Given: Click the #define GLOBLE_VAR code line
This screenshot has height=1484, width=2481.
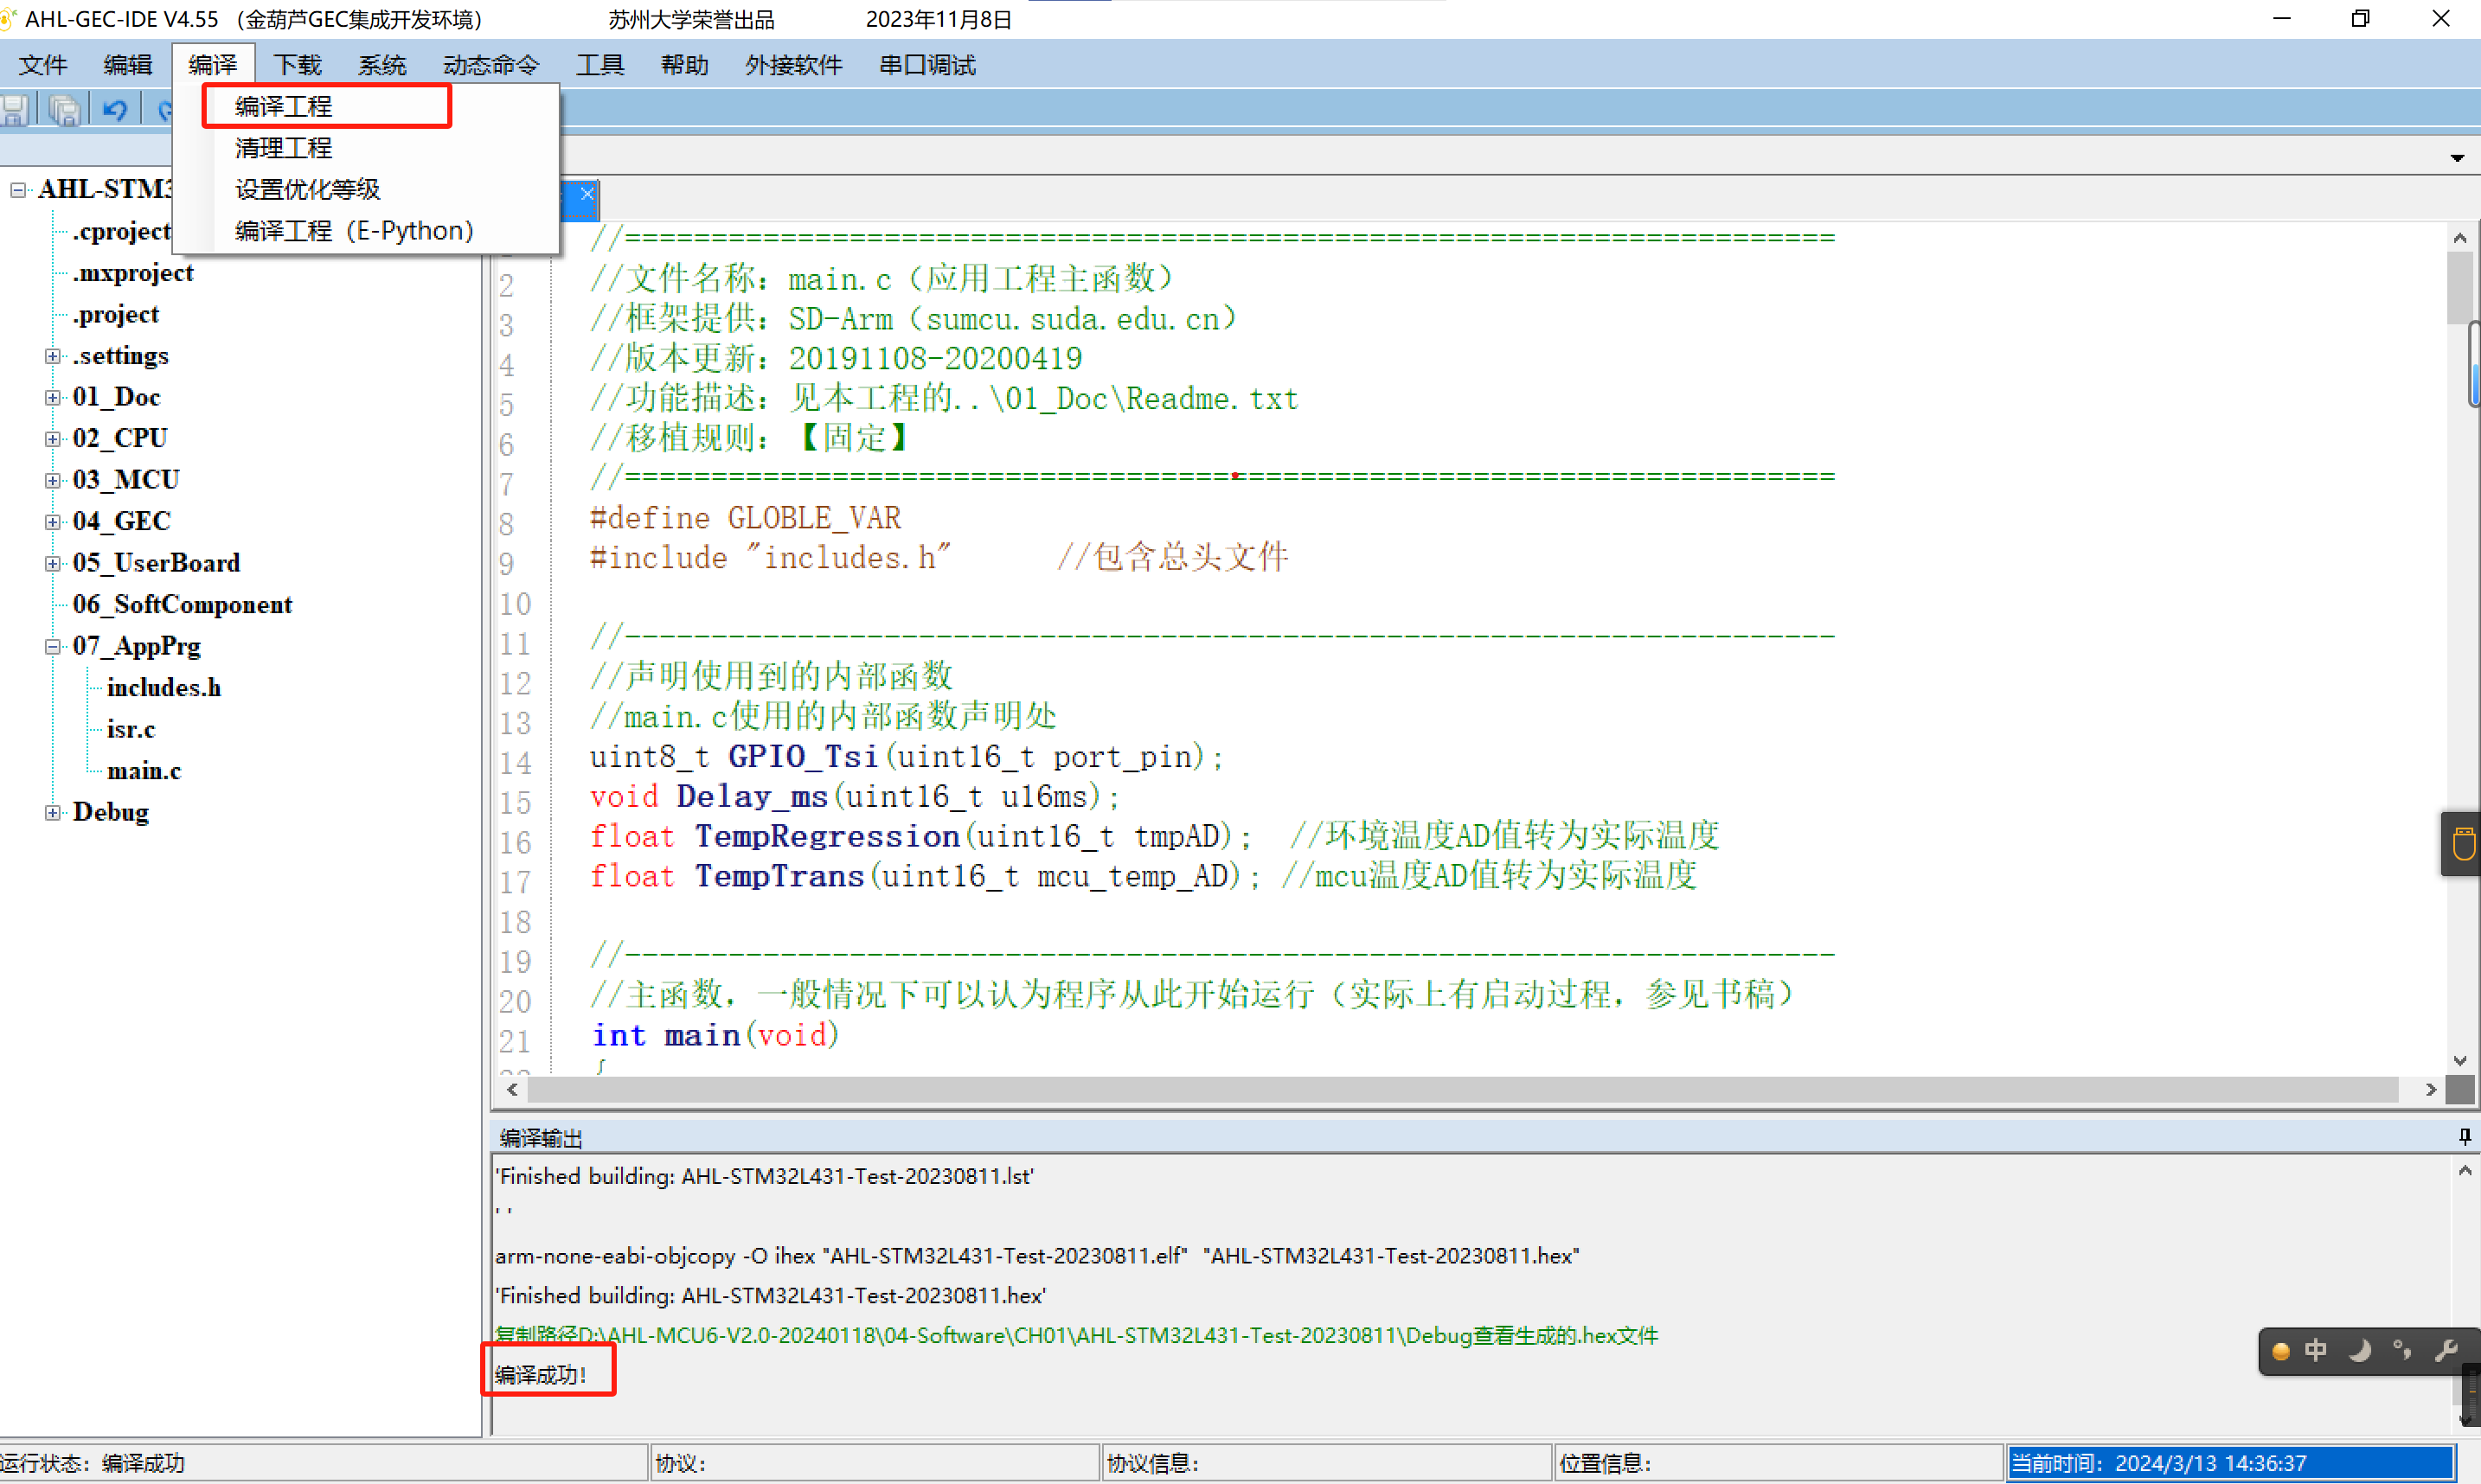Looking at the screenshot, I should [x=745, y=518].
